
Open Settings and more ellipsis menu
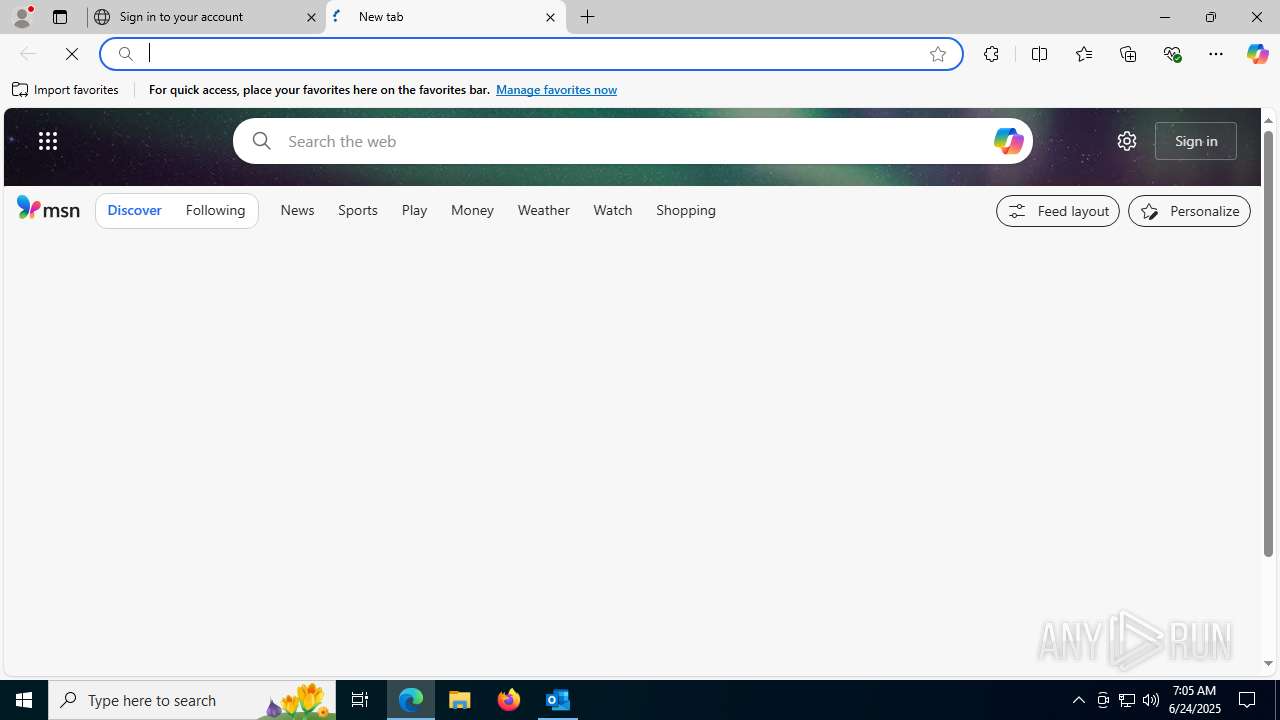[x=1216, y=54]
